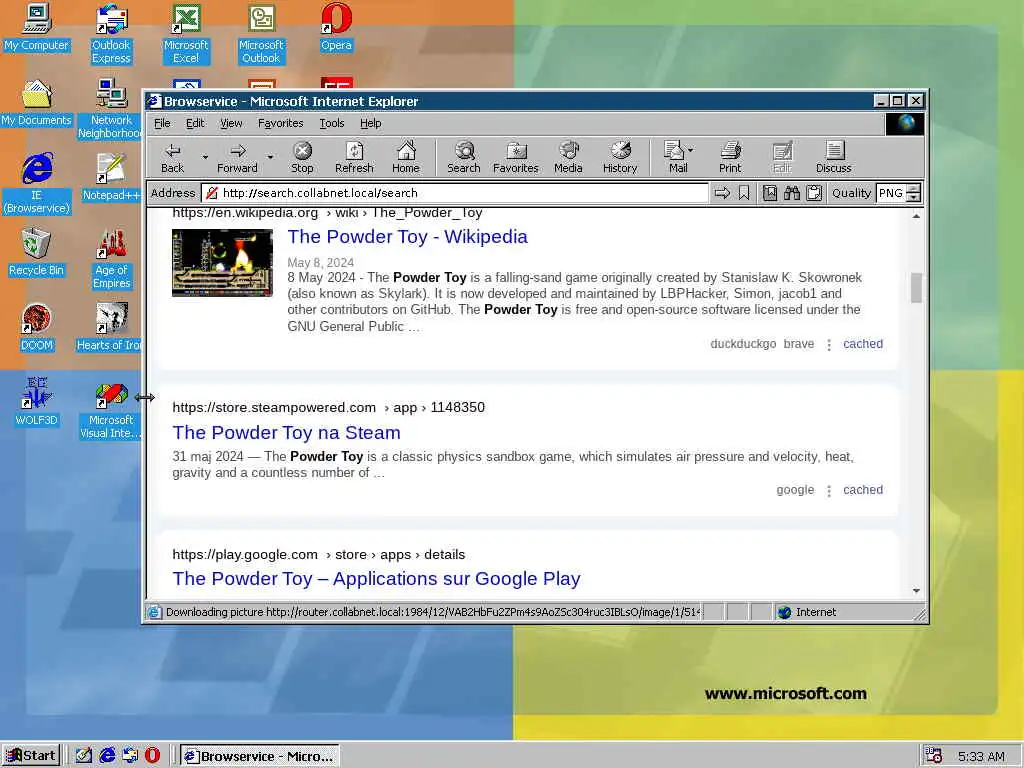Open the Forward button history dropdown arrow
This screenshot has width=1024, height=768.
pyautogui.click(x=270, y=157)
